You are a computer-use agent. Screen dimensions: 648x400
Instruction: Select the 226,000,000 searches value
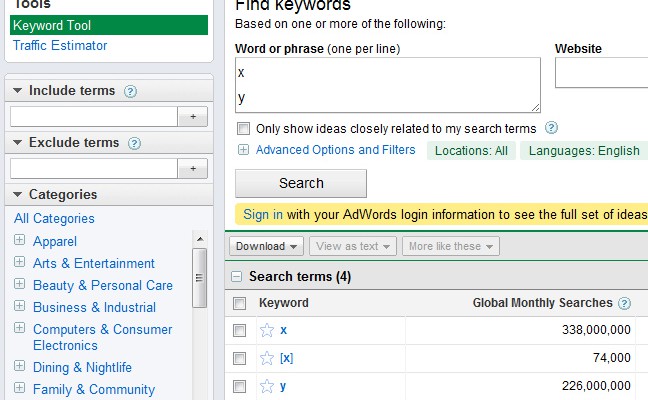pyautogui.click(x=596, y=386)
